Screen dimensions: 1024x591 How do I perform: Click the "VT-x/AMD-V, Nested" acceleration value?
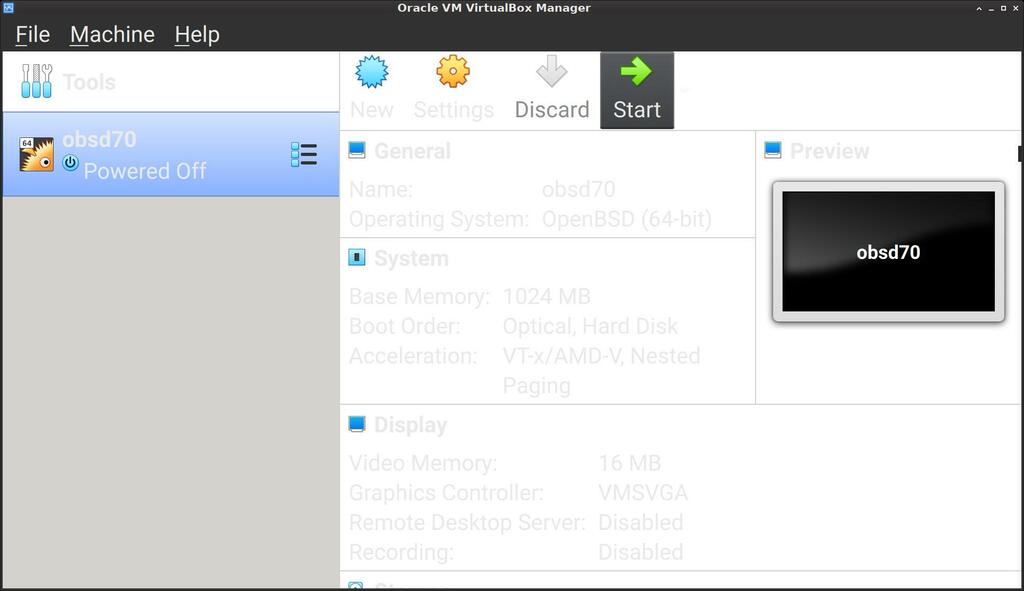point(601,356)
